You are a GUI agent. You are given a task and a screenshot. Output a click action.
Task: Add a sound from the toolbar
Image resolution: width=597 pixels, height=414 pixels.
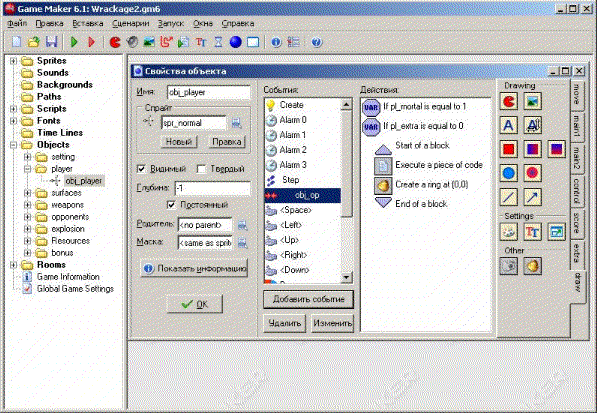[132, 42]
